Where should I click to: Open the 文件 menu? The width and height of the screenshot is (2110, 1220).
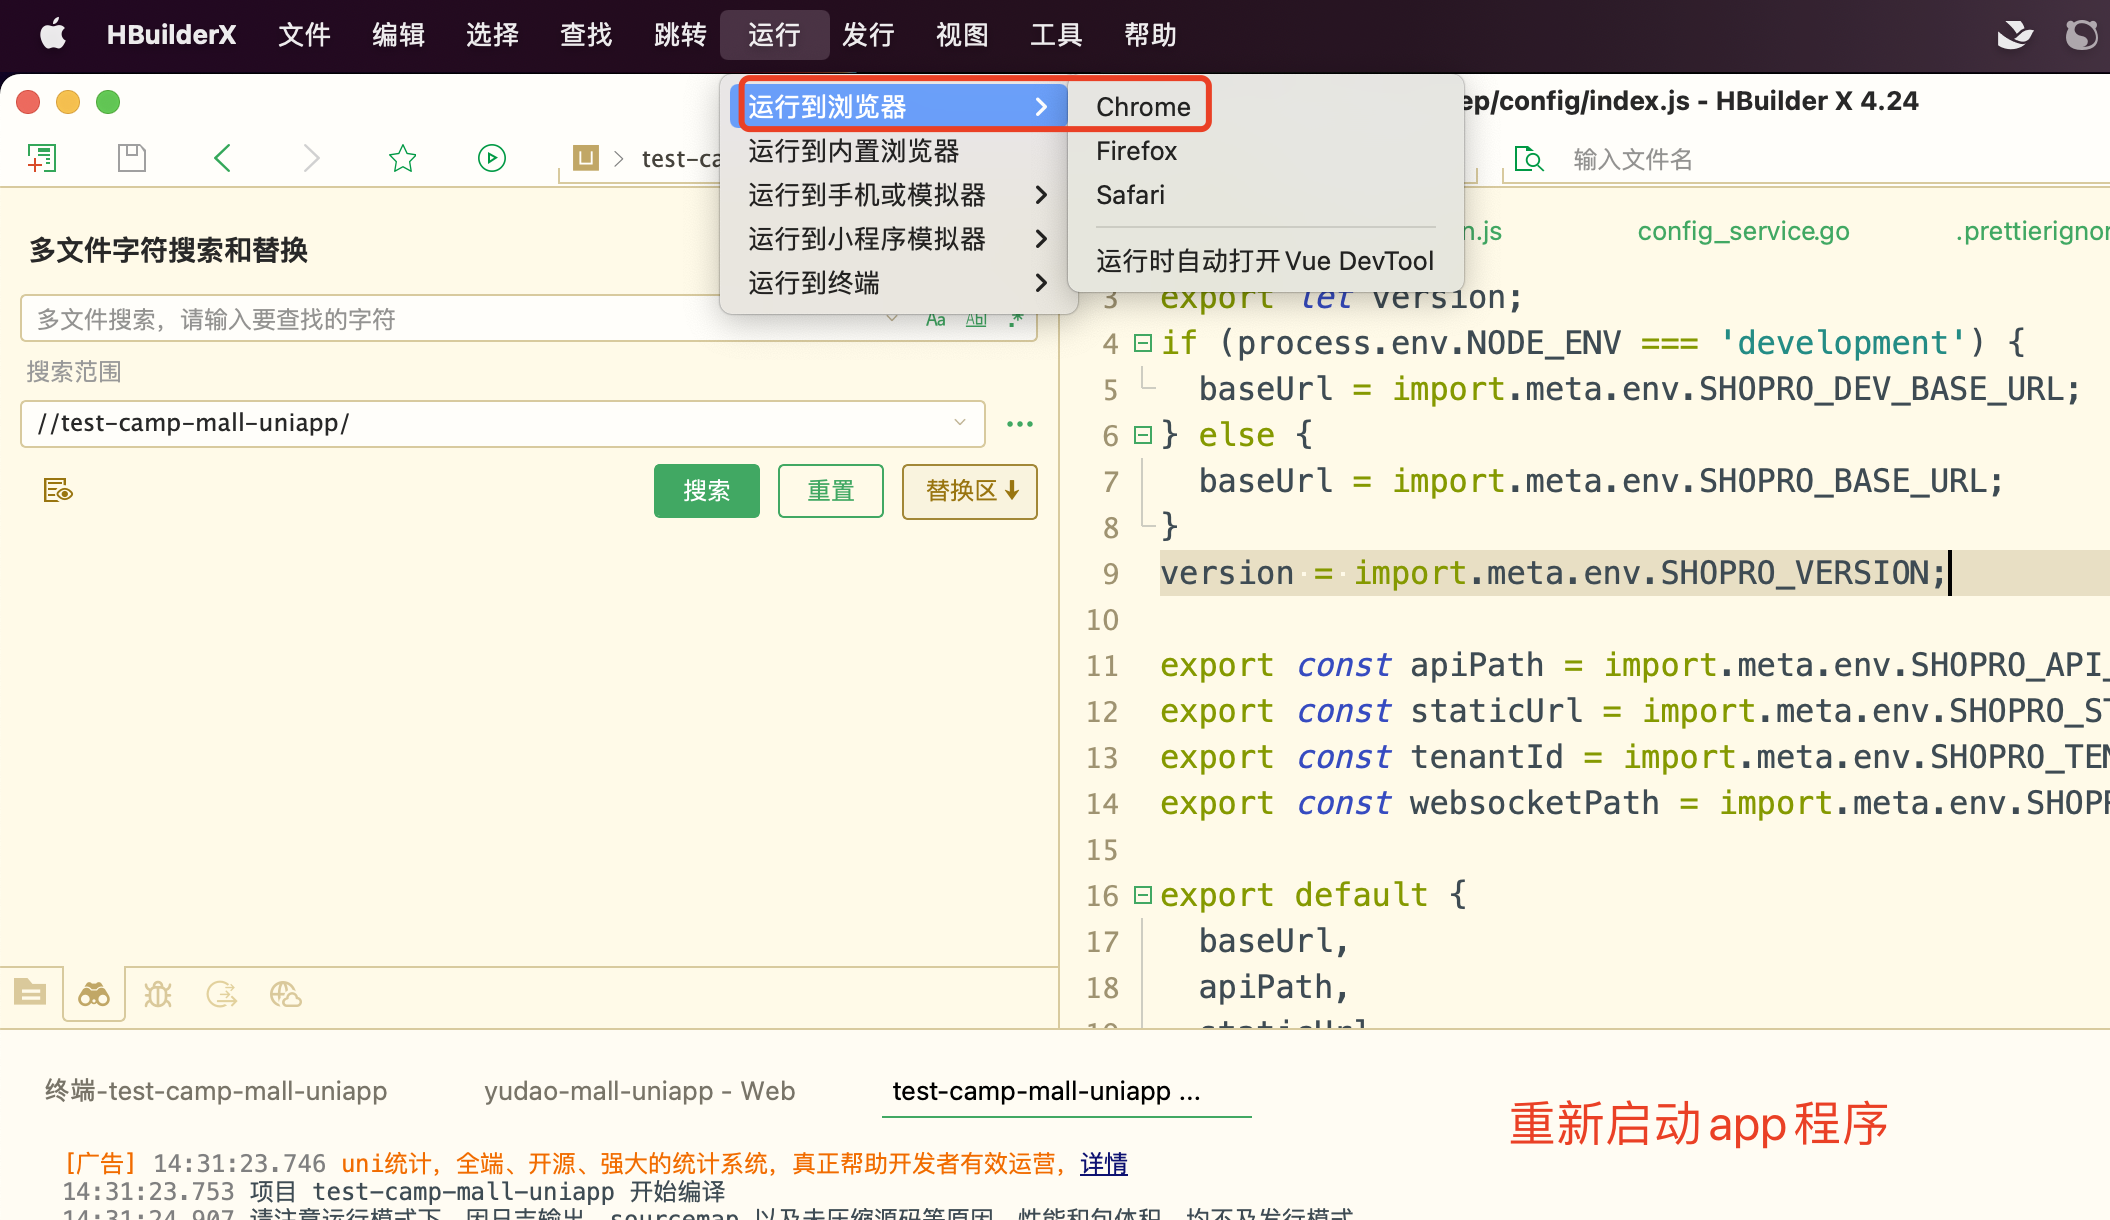[x=304, y=35]
